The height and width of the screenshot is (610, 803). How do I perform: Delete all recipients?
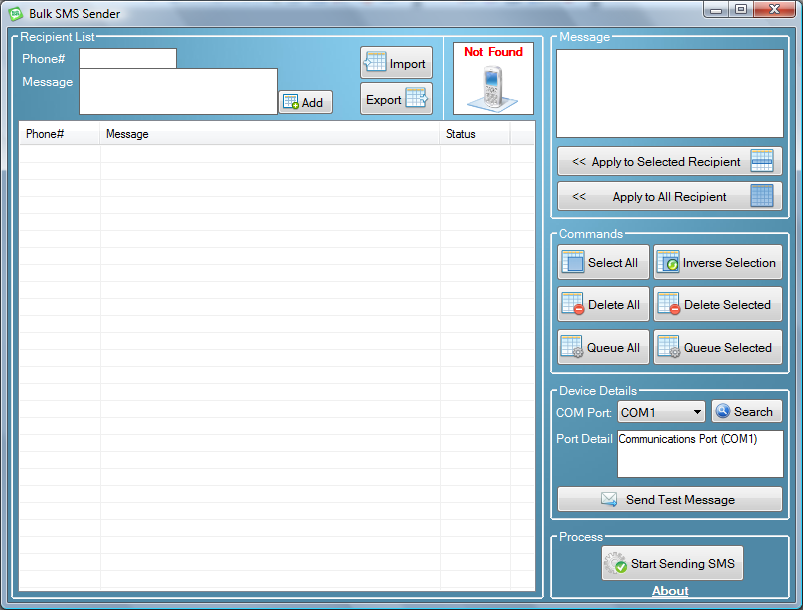[x=603, y=304]
